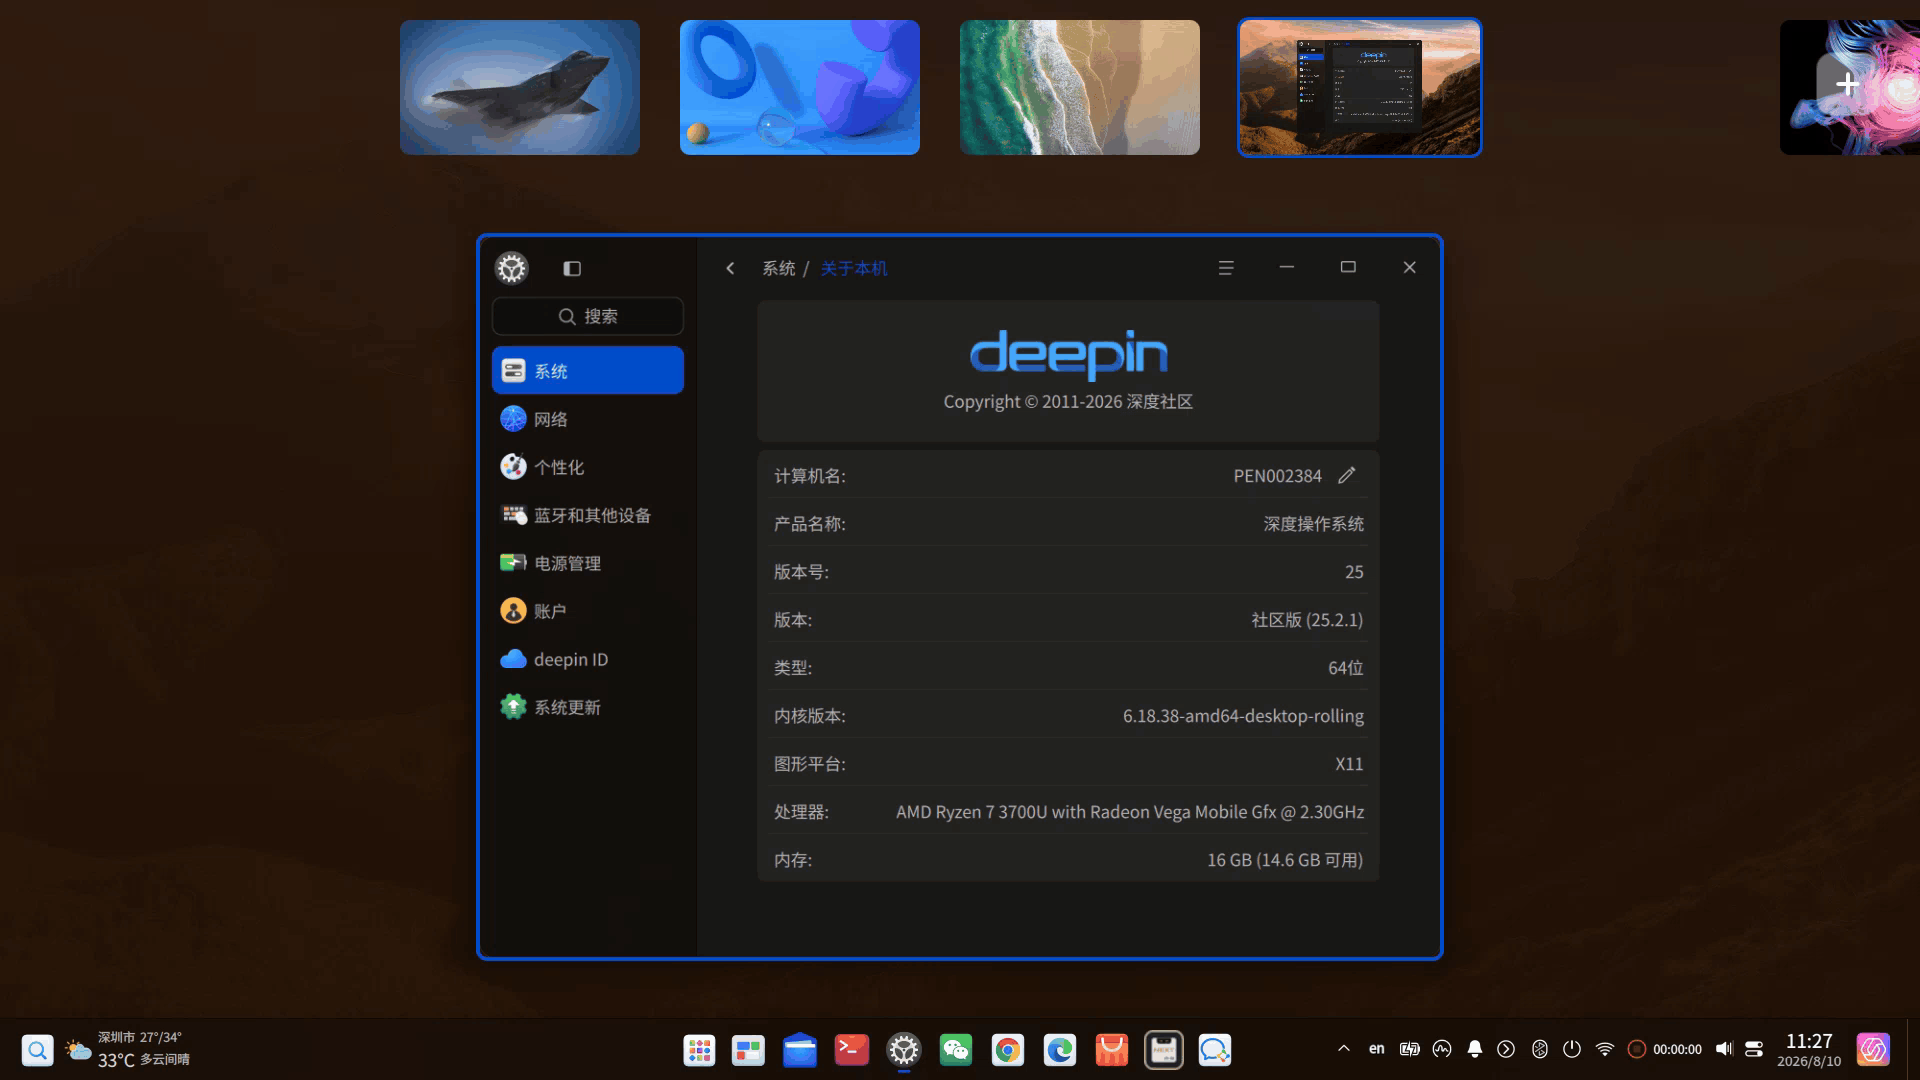Launch the terminal from dock
Image resolution: width=1920 pixels, height=1080 pixels.
[x=852, y=1050]
